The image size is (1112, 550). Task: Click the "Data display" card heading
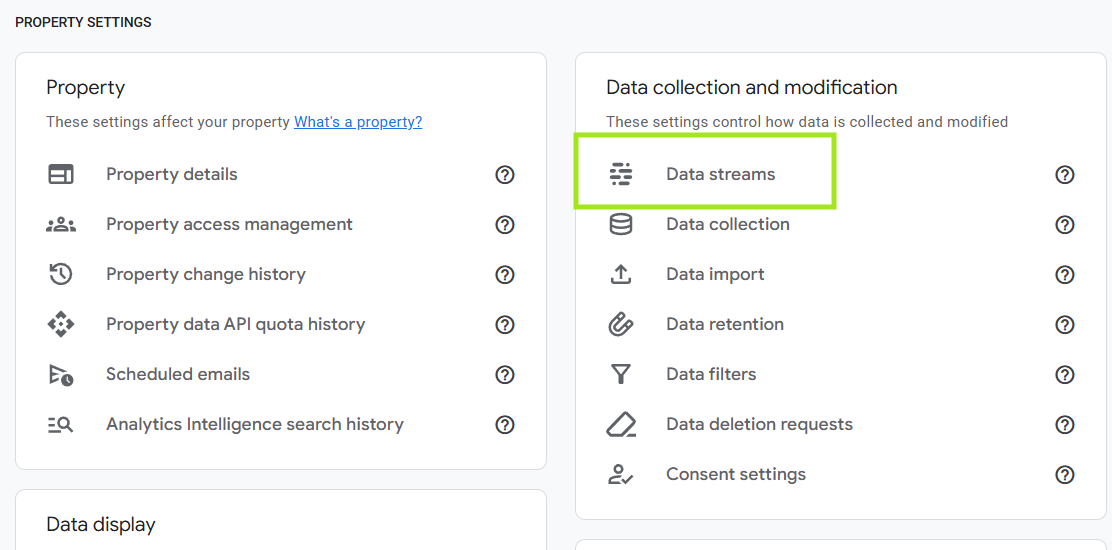point(101,524)
